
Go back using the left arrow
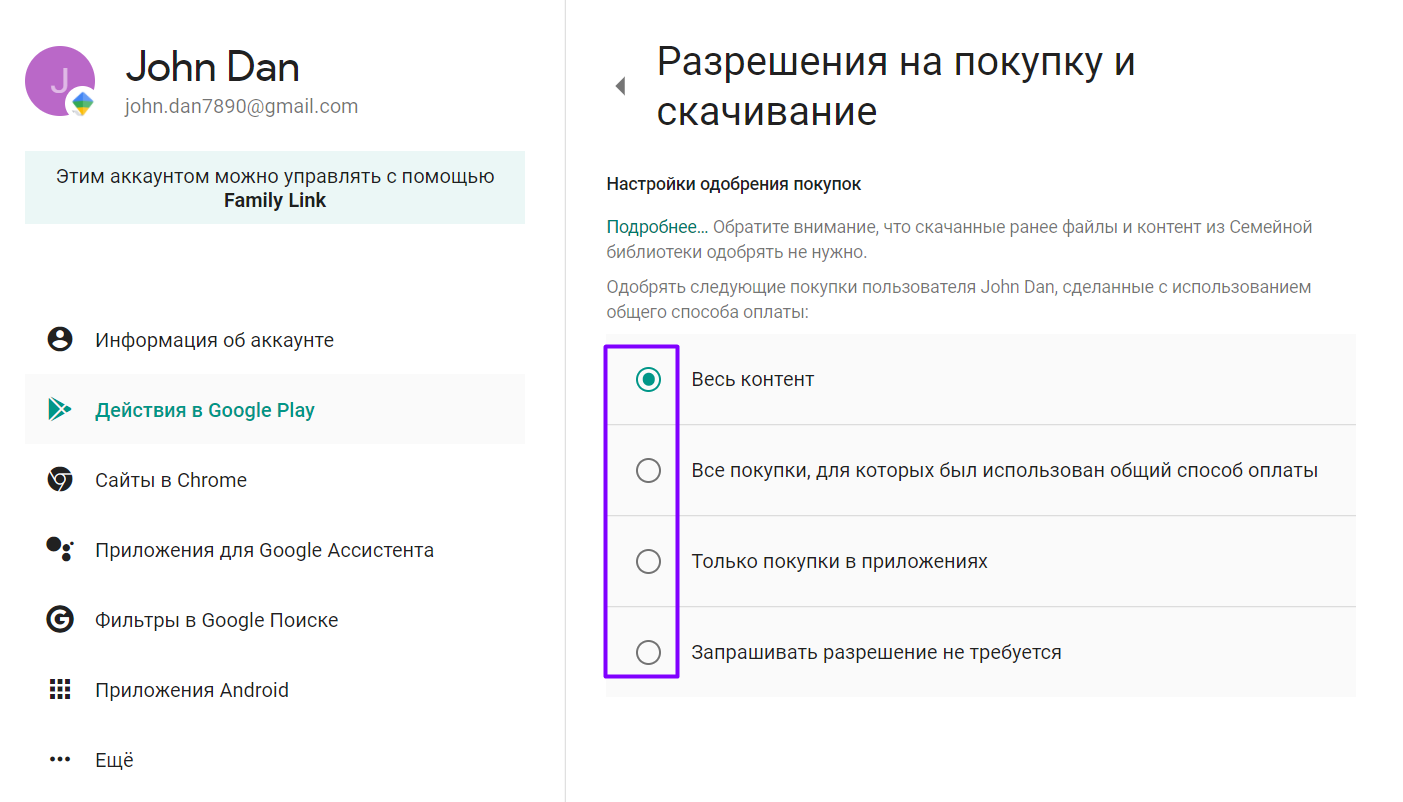[x=620, y=86]
